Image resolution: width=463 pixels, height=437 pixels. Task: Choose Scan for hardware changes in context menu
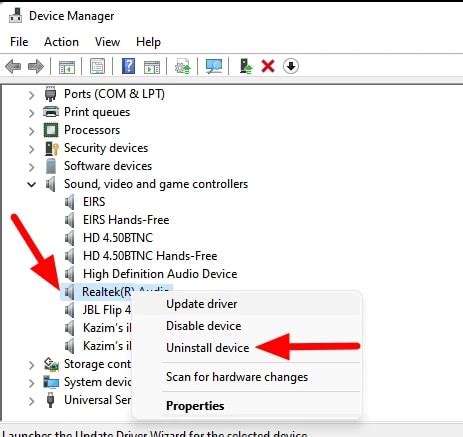click(x=247, y=377)
